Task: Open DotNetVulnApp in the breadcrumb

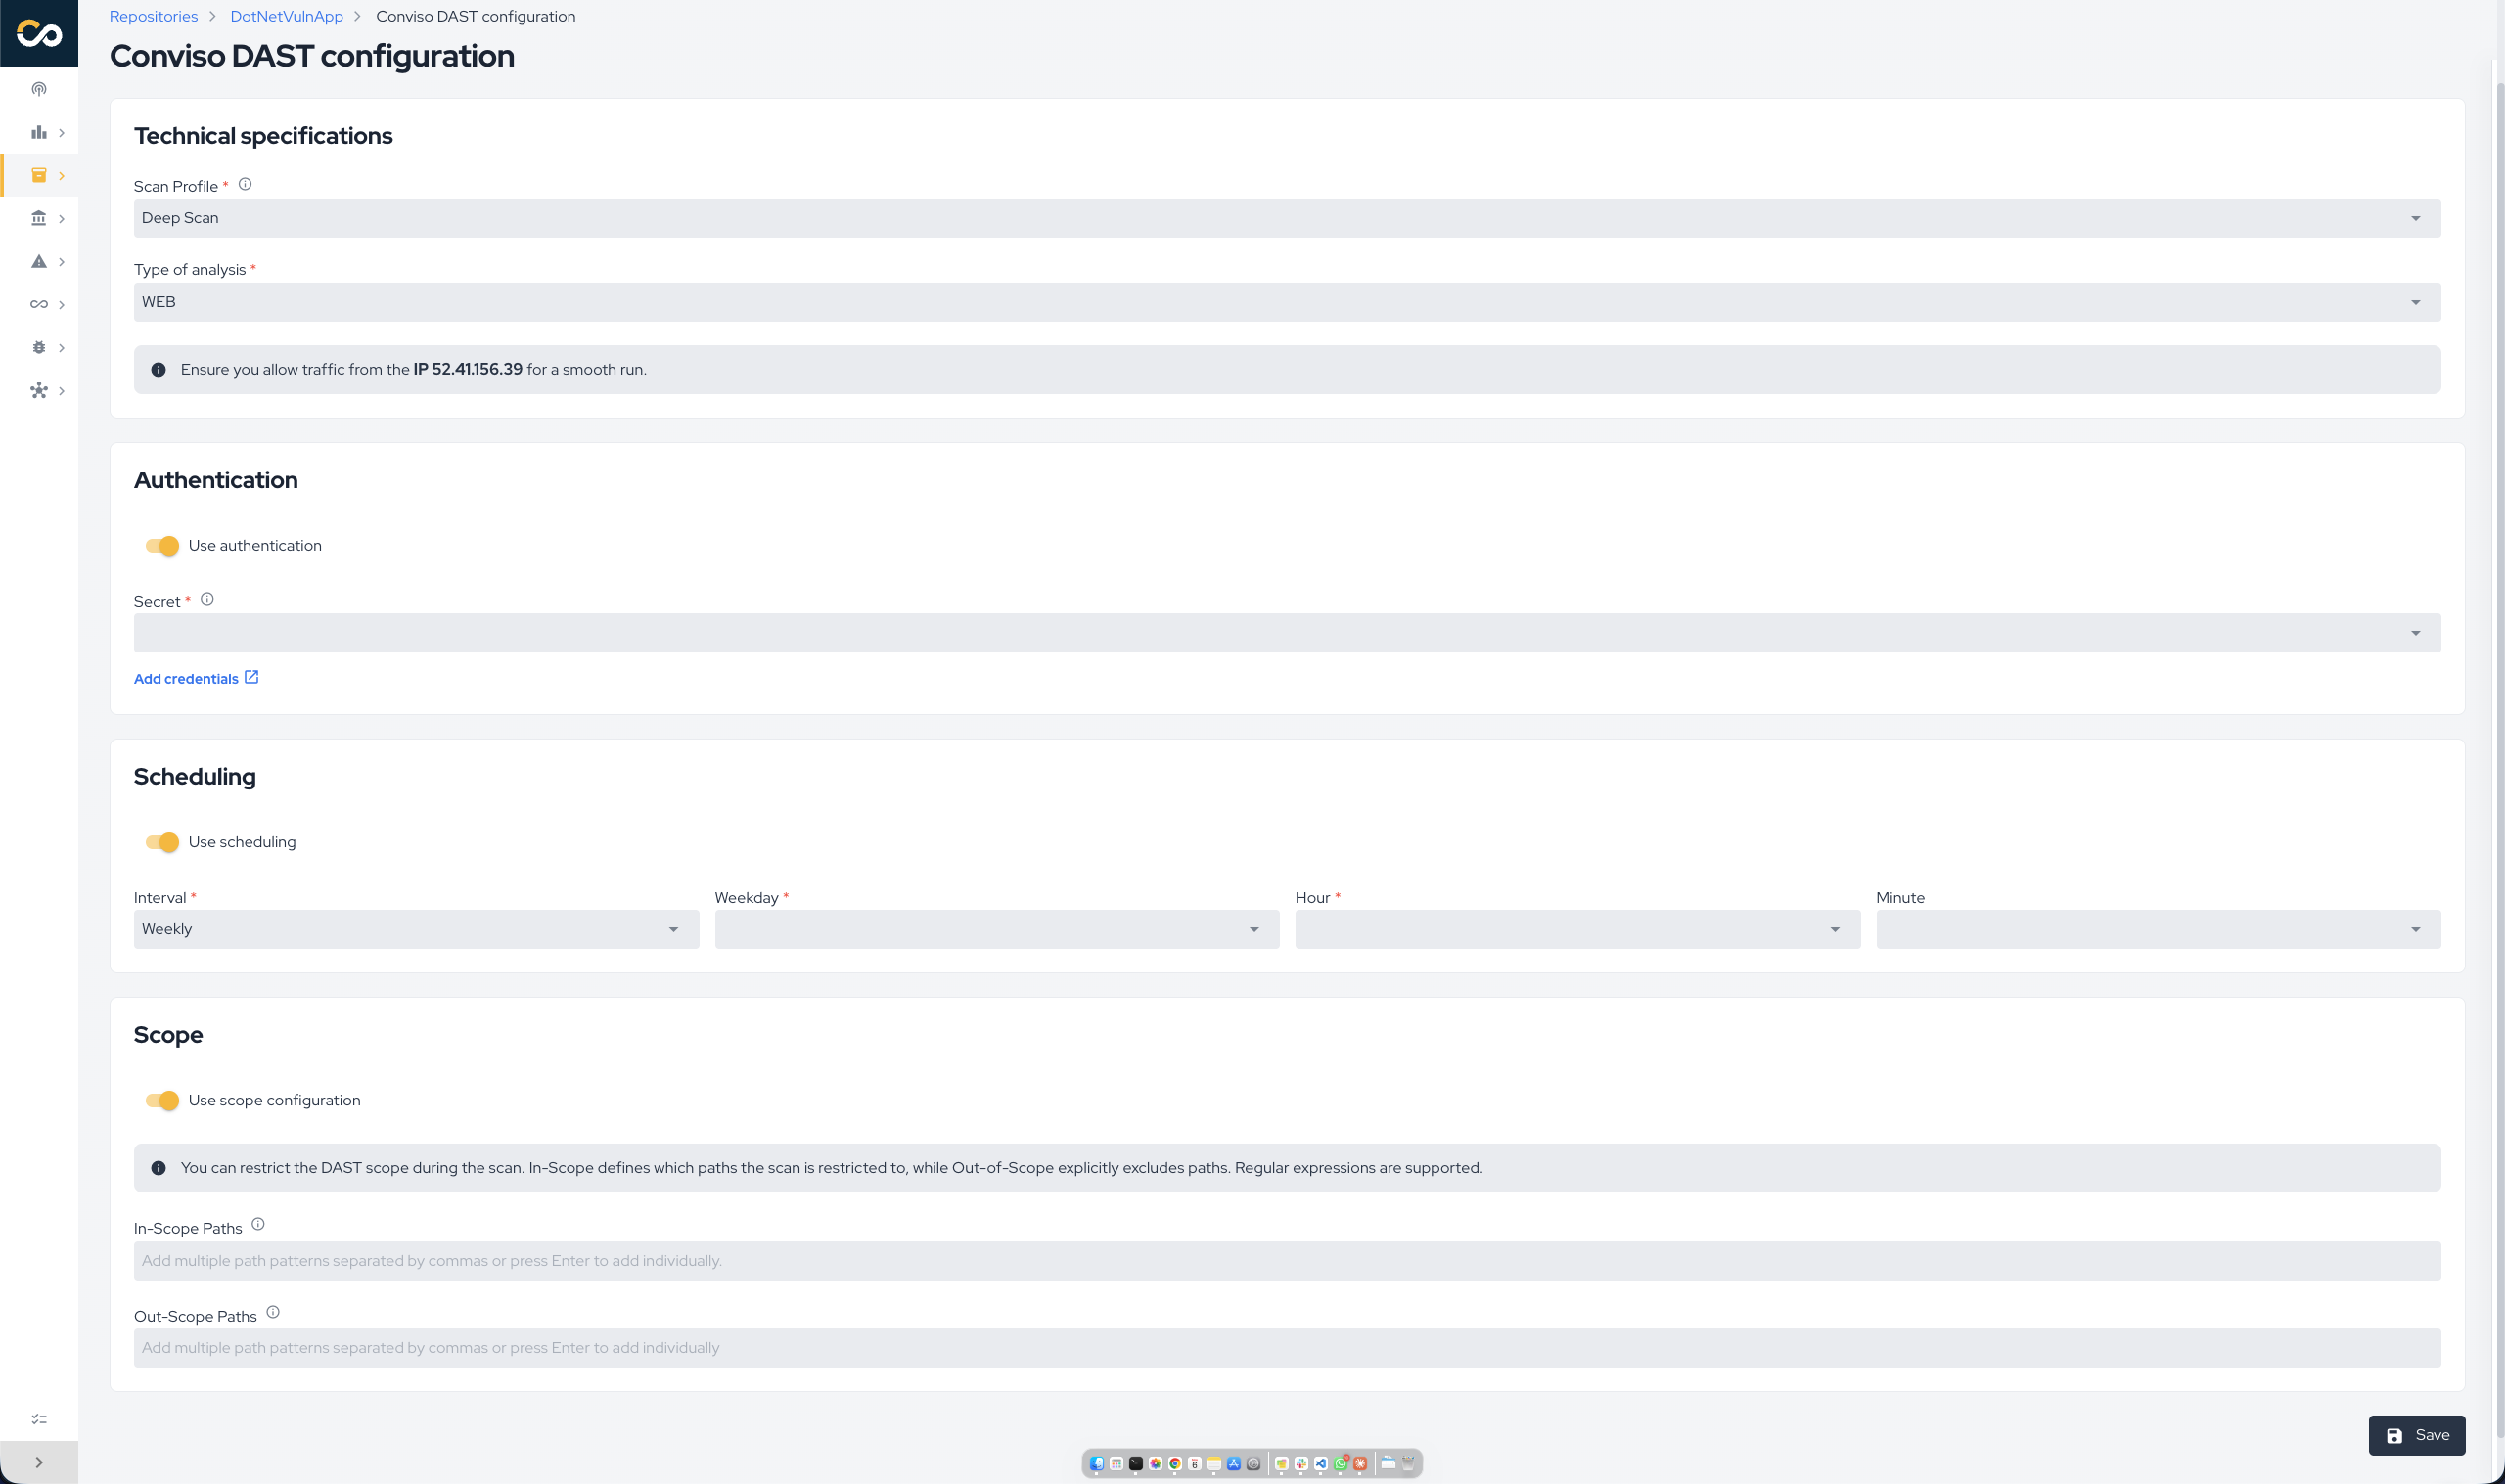Action: 287,16
